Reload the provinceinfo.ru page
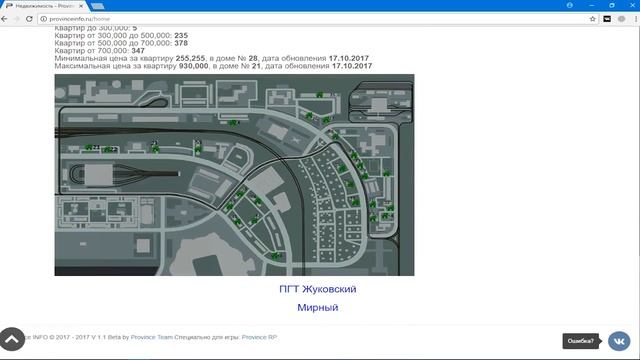Viewport: 640px width, 360px height. 29,19
